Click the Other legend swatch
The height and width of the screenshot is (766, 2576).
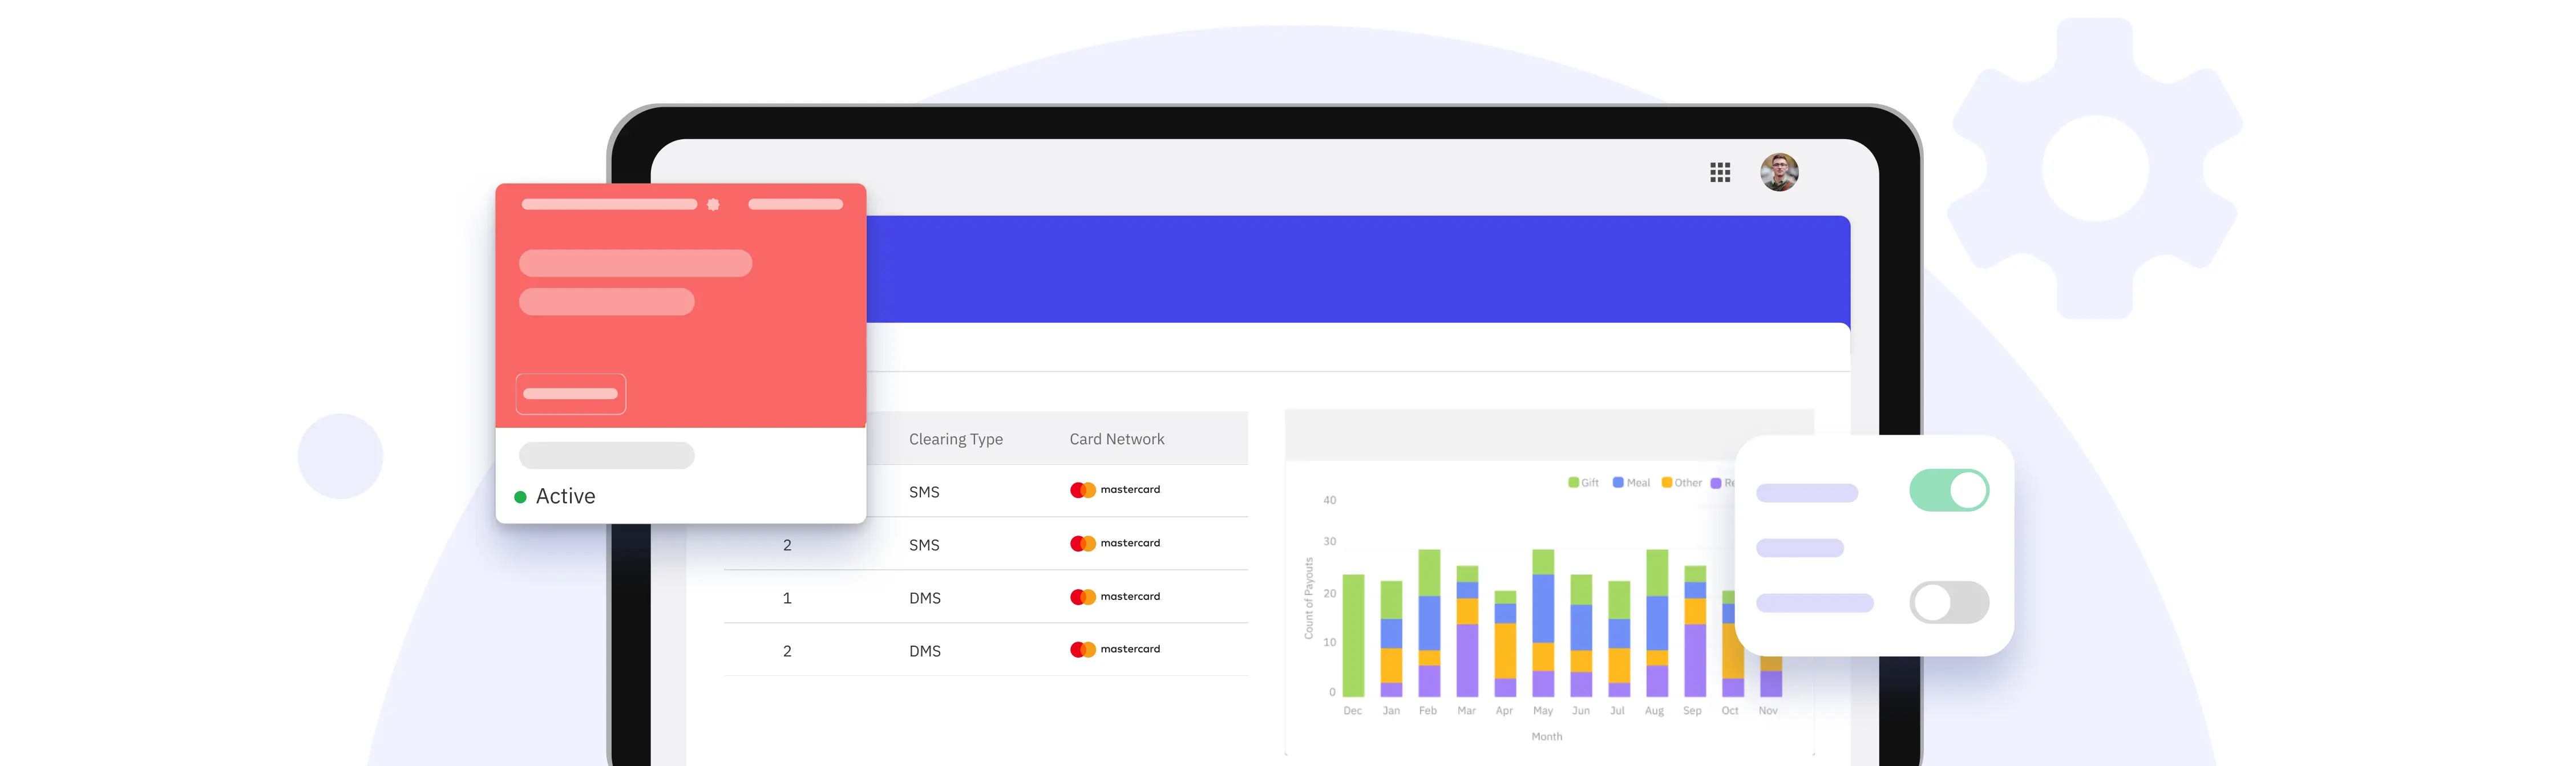tap(1666, 483)
